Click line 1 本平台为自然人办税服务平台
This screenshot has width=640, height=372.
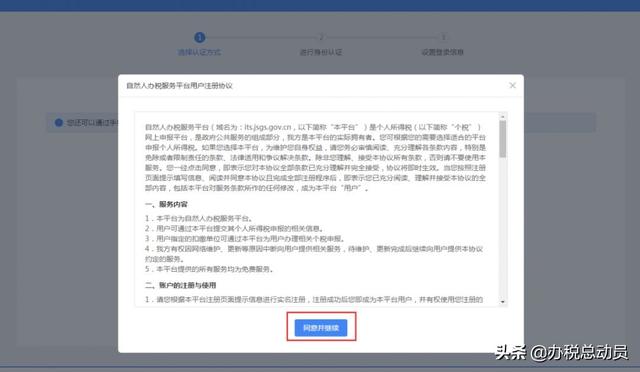point(199,218)
